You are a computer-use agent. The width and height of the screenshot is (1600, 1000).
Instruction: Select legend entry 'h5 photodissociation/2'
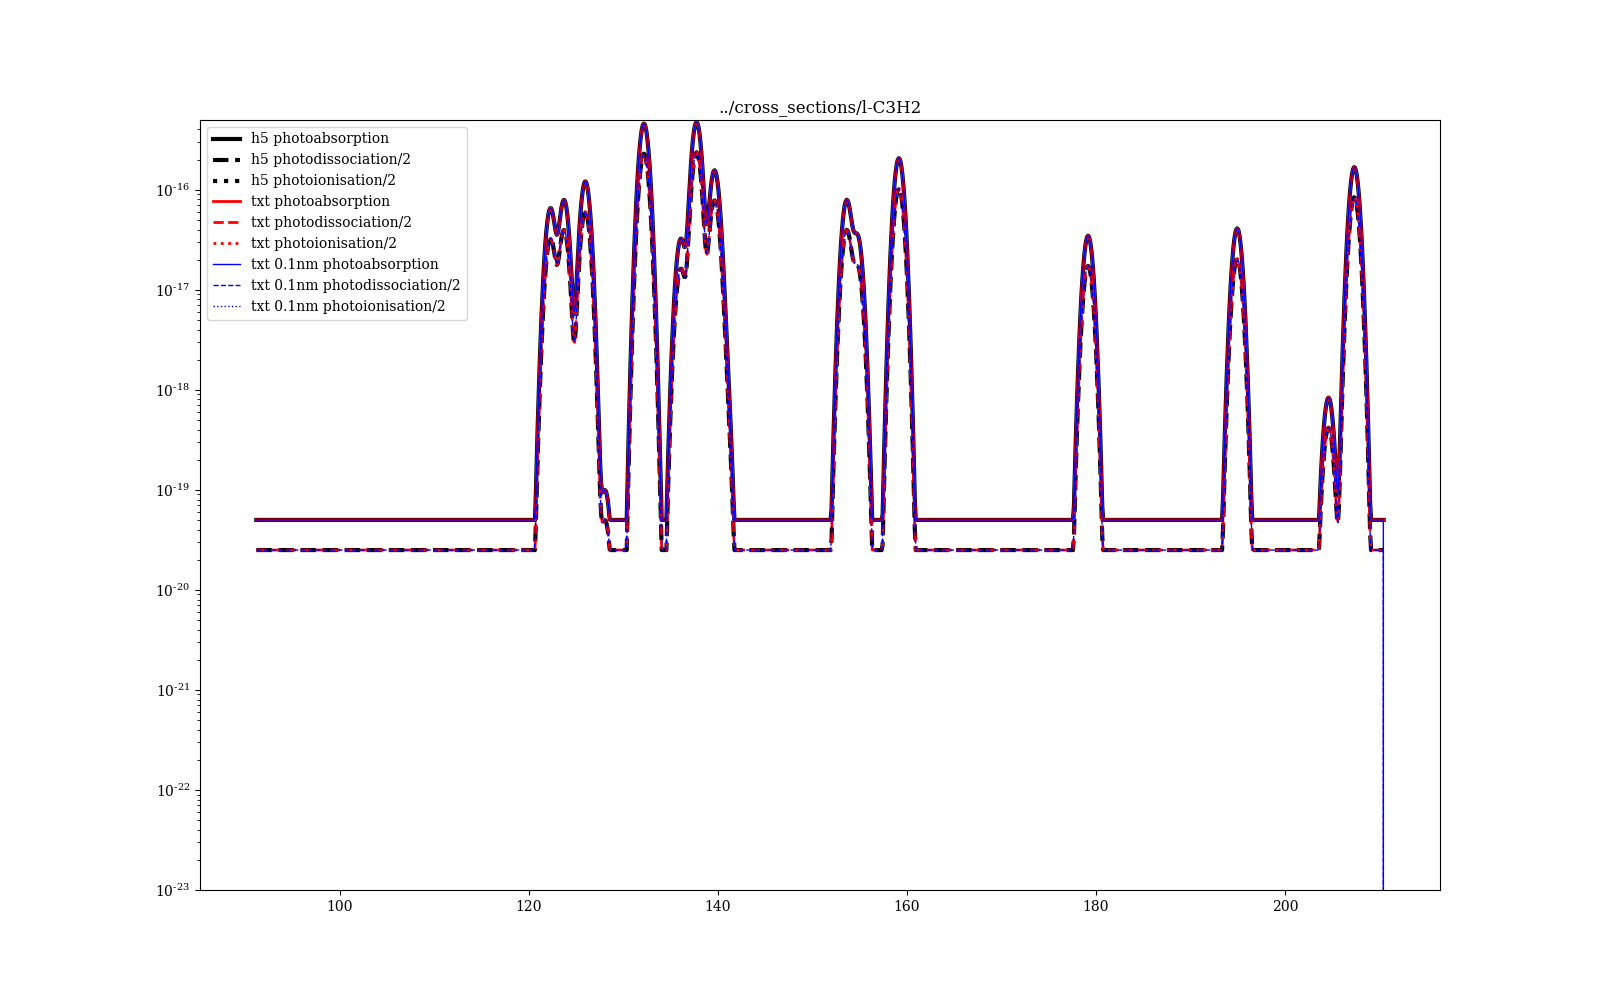coord(331,159)
